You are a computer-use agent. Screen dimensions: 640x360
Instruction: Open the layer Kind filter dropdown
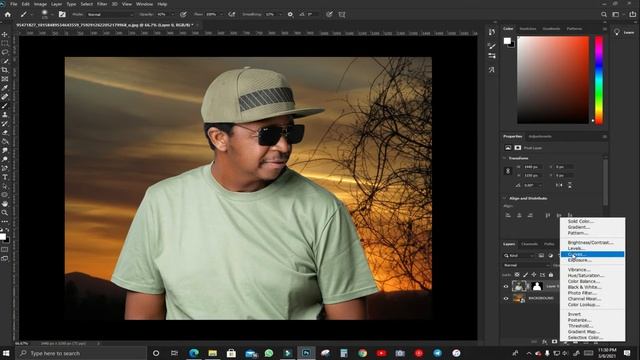tap(519, 256)
